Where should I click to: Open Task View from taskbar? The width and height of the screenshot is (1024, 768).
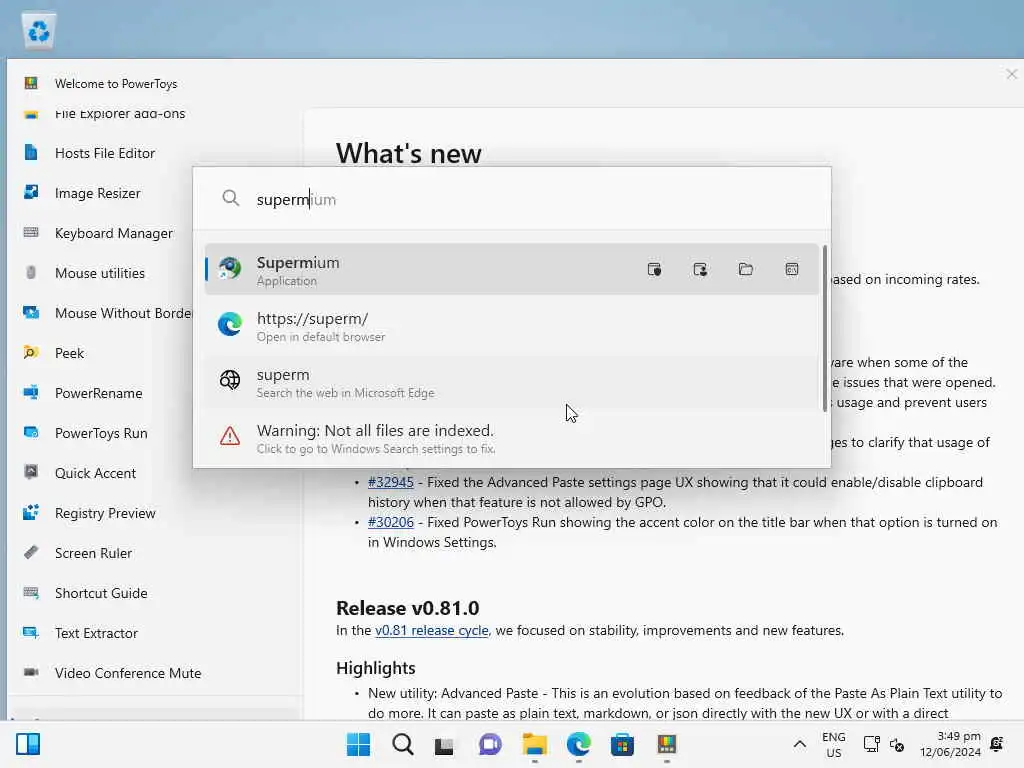pyautogui.click(x=444, y=745)
